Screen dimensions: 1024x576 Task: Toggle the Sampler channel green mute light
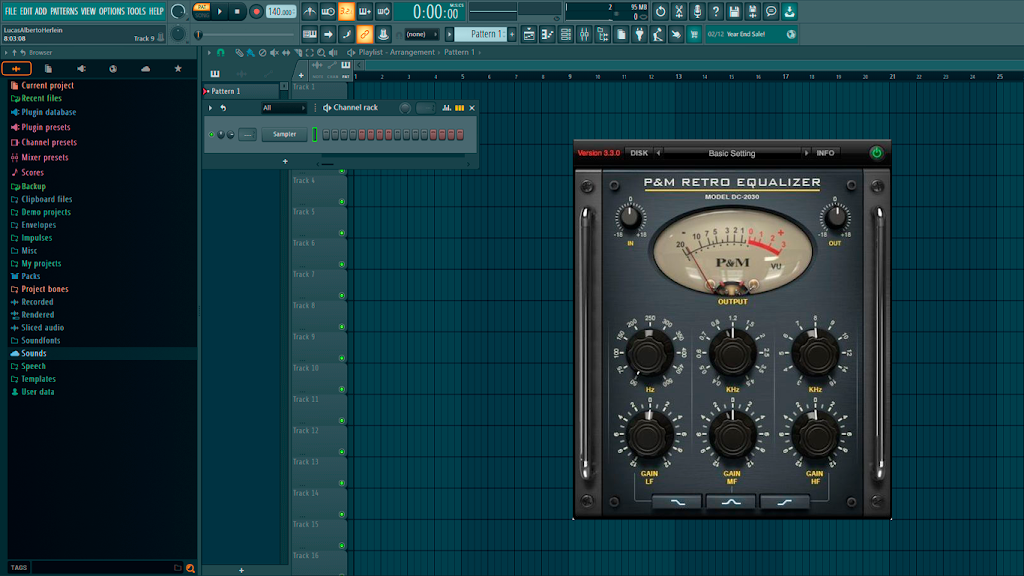212,135
